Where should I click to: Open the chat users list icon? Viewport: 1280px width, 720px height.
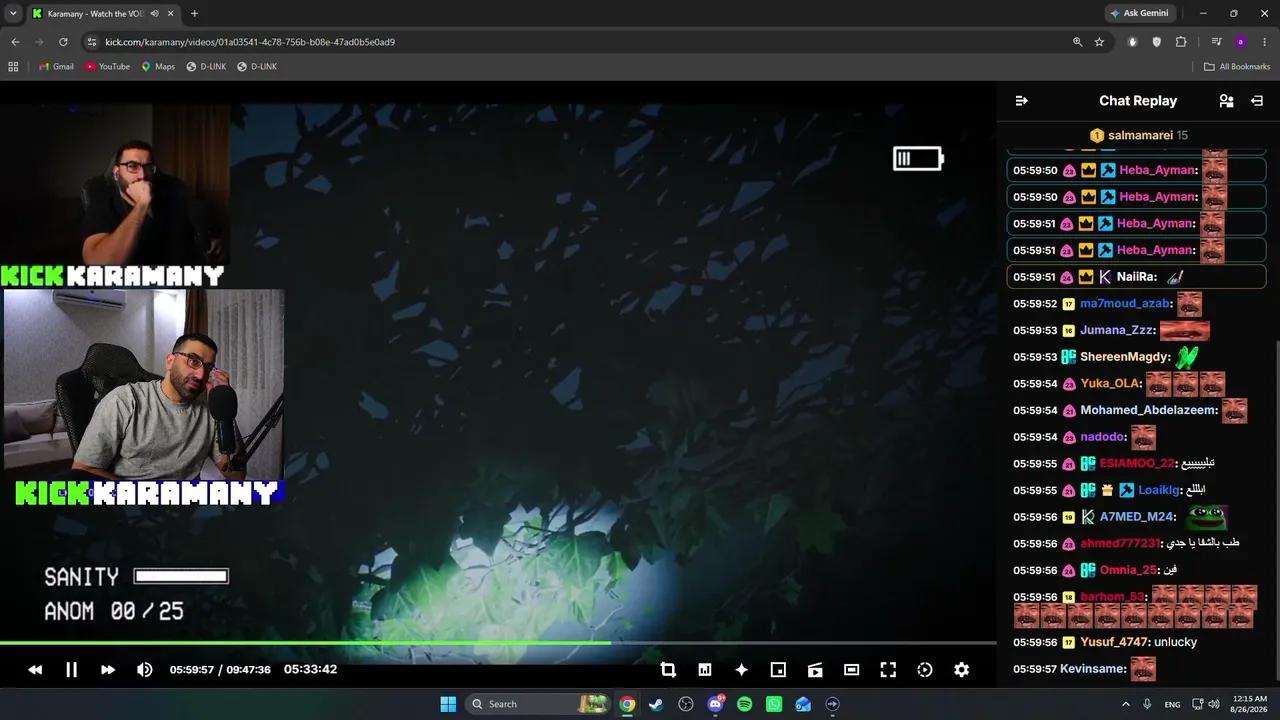coord(1226,101)
